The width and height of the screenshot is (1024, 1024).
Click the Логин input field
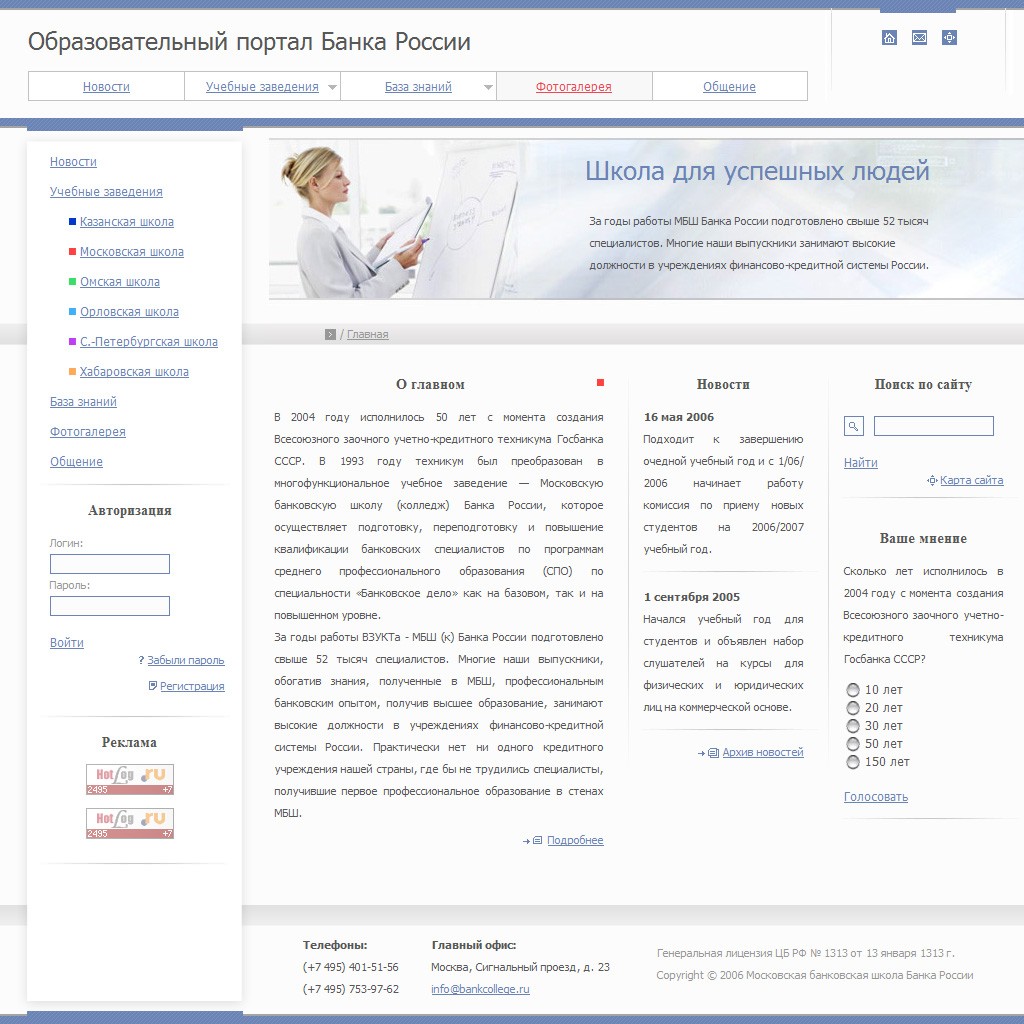coord(110,564)
